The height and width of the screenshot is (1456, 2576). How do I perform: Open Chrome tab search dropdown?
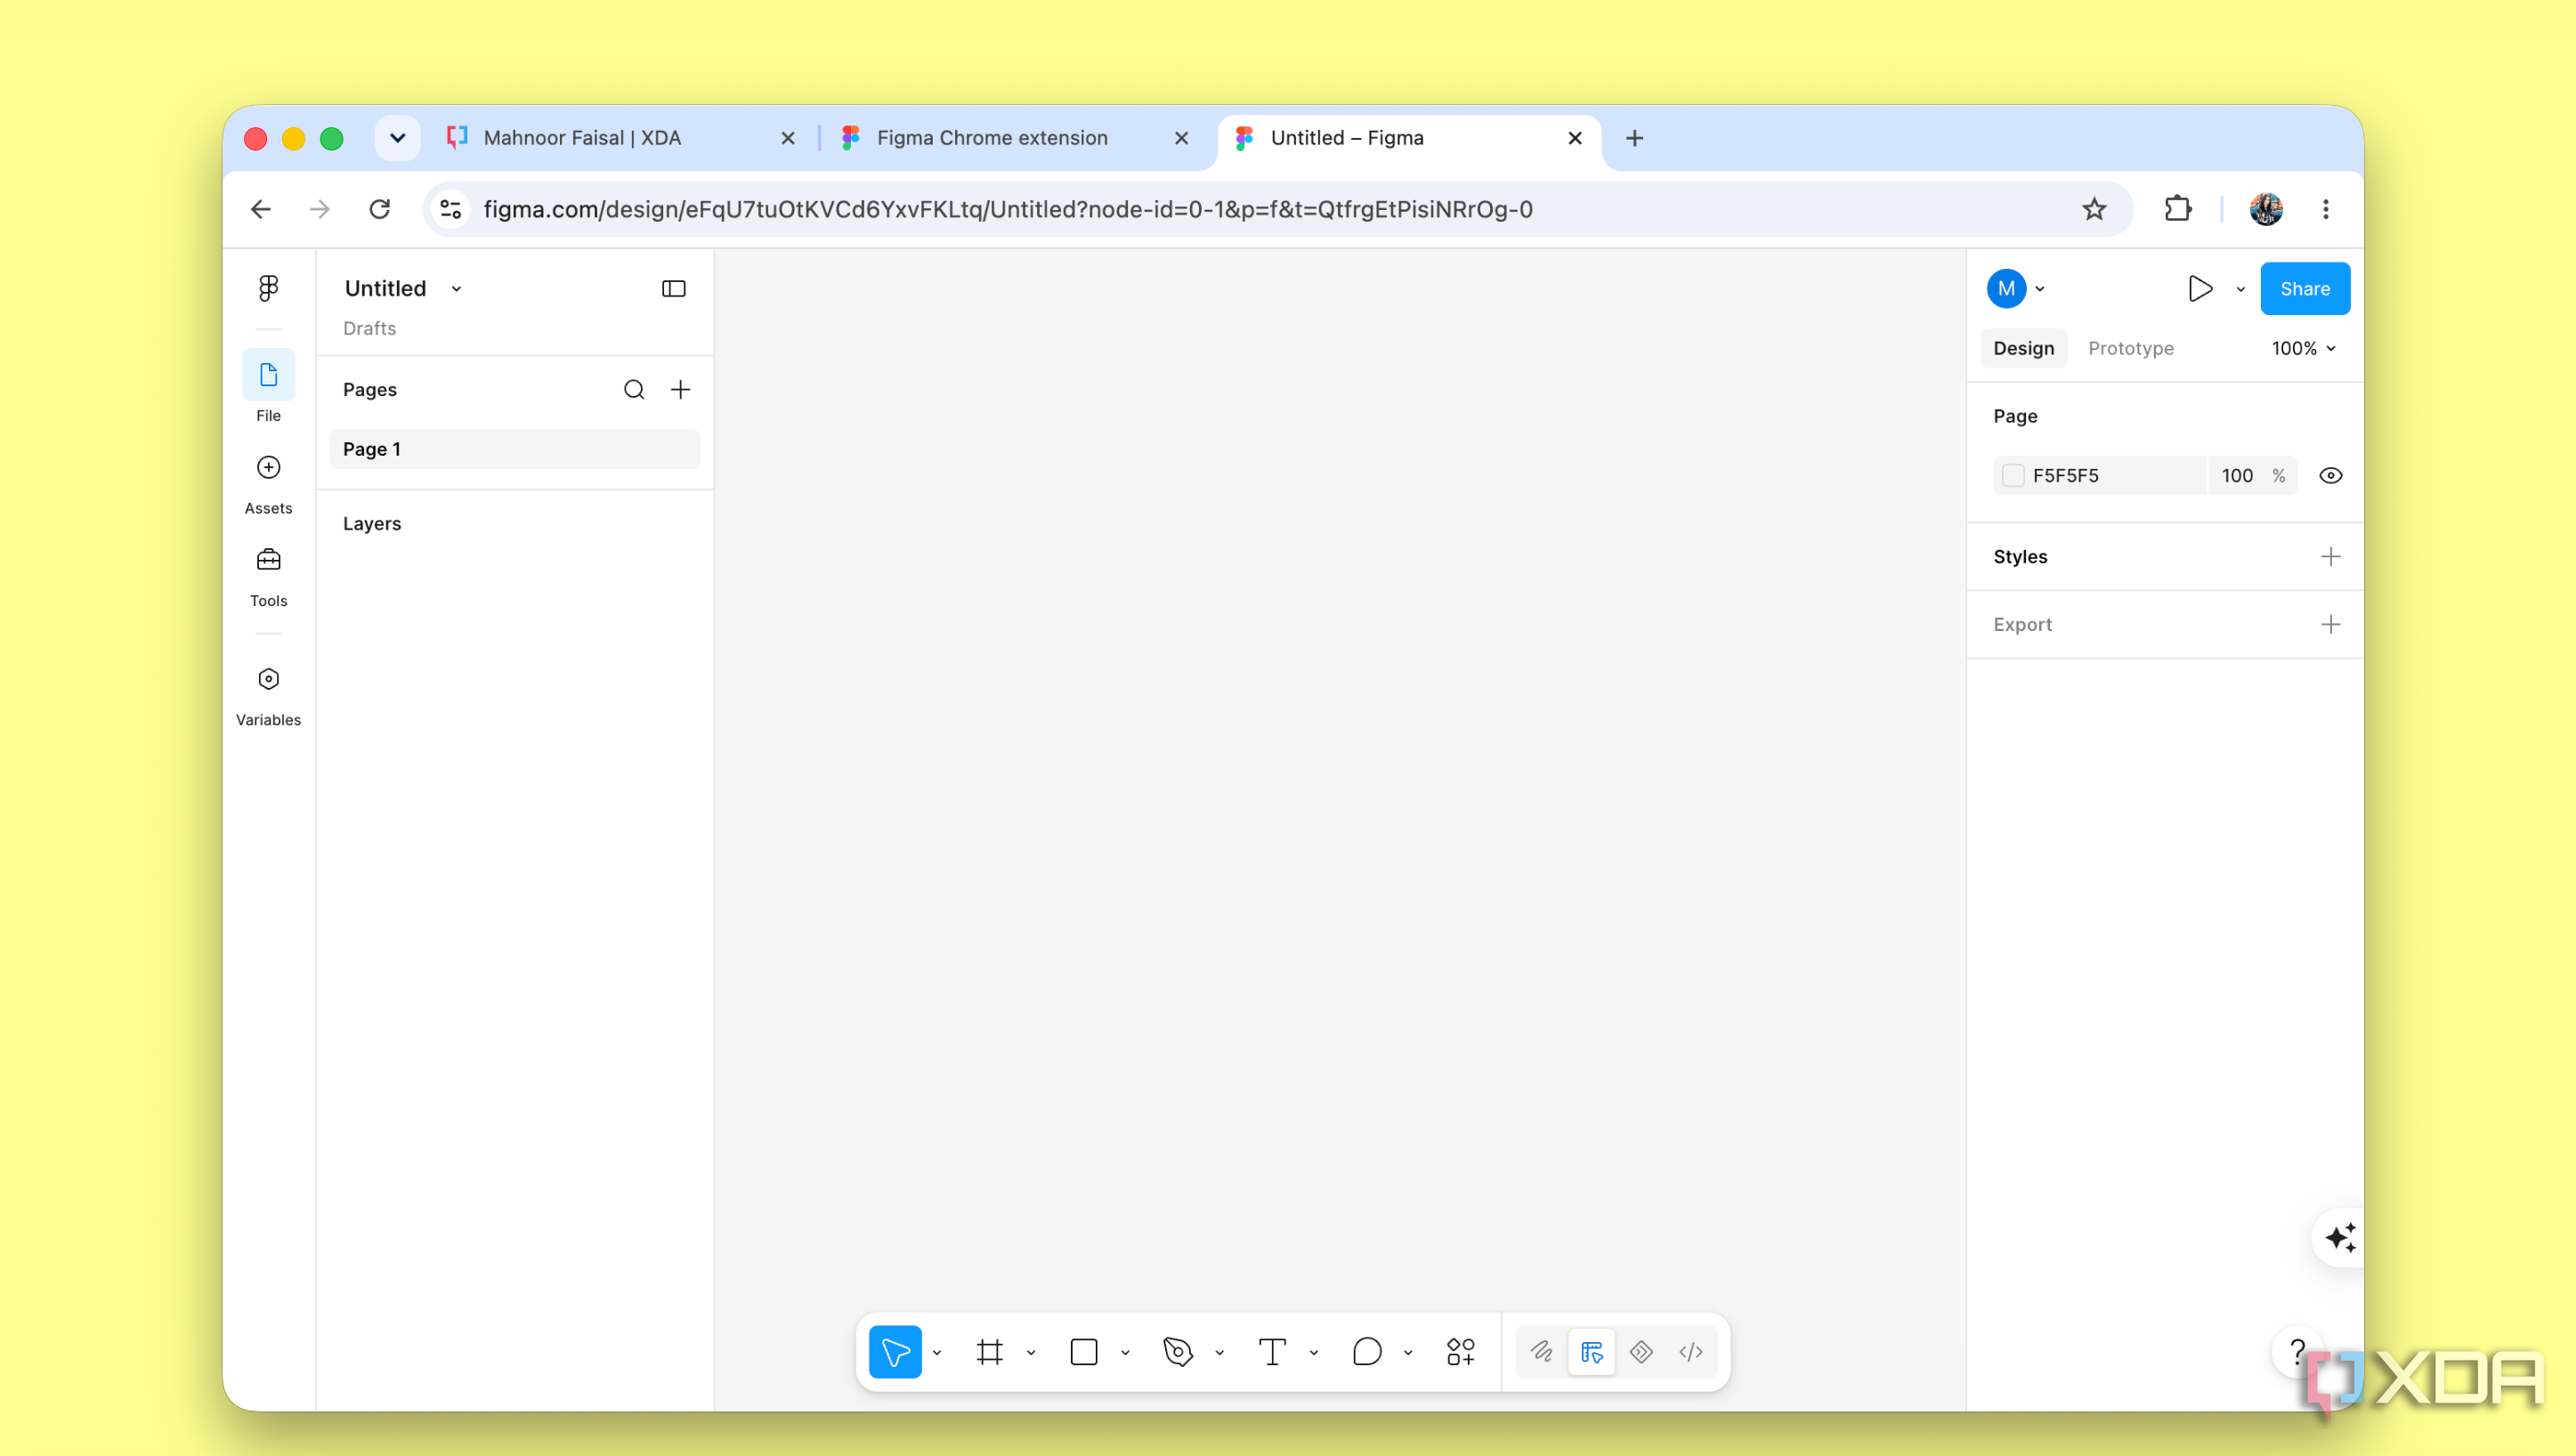pos(397,138)
